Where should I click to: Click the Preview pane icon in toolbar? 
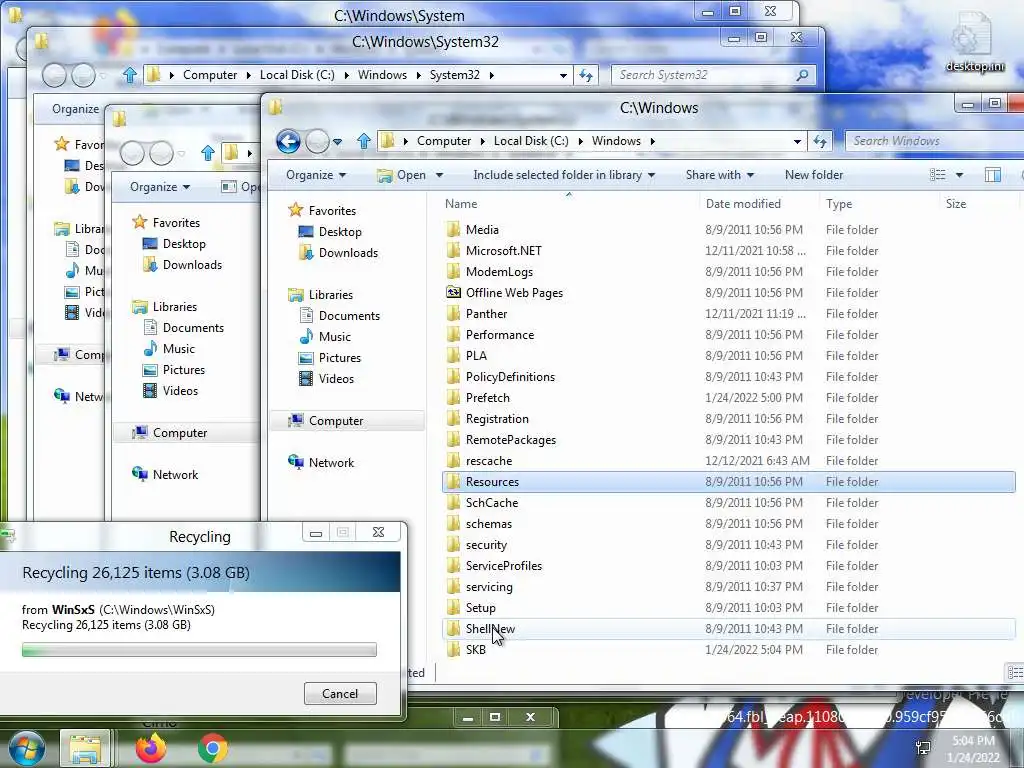(x=993, y=174)
